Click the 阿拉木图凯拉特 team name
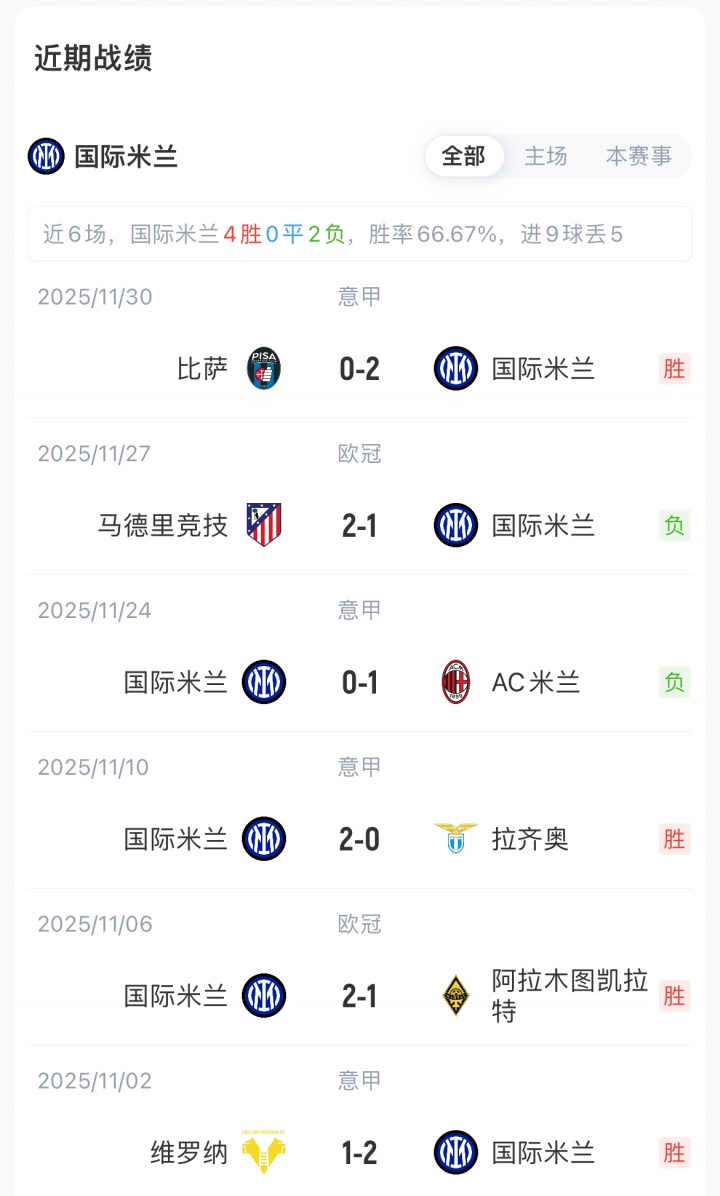 [570, 996]
